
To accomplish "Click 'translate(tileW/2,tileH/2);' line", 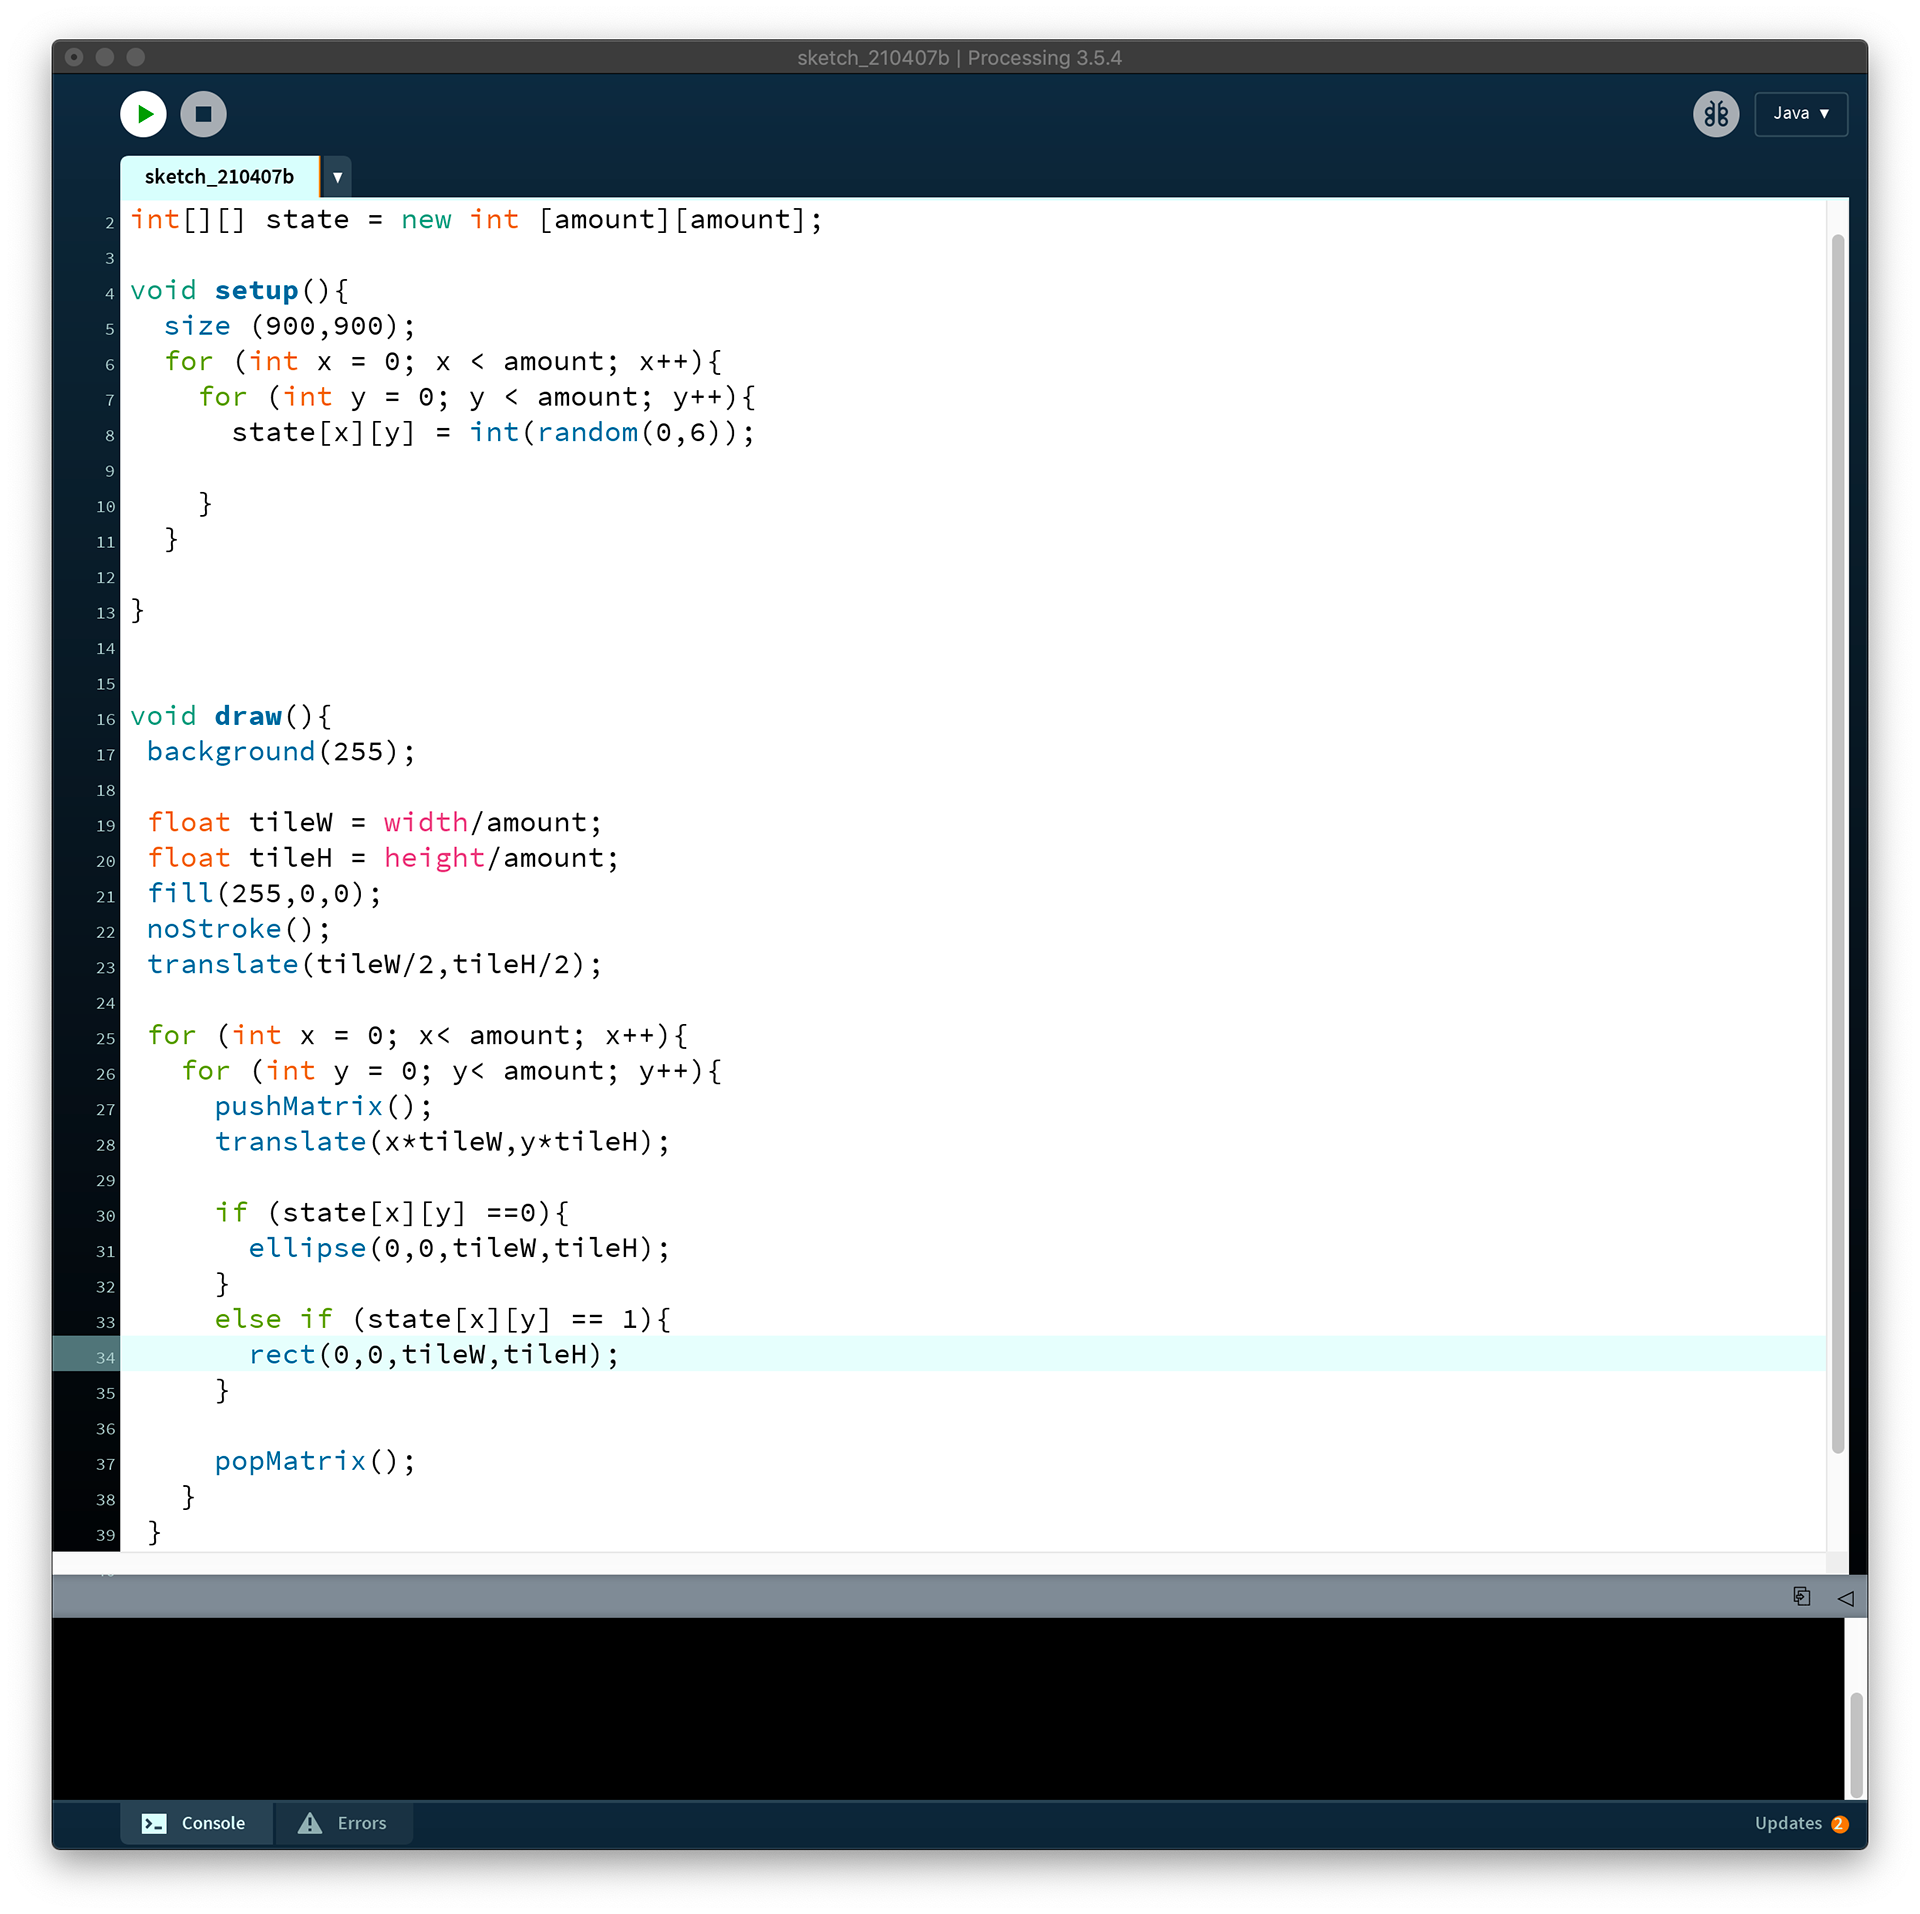I will tap(375, 964).
